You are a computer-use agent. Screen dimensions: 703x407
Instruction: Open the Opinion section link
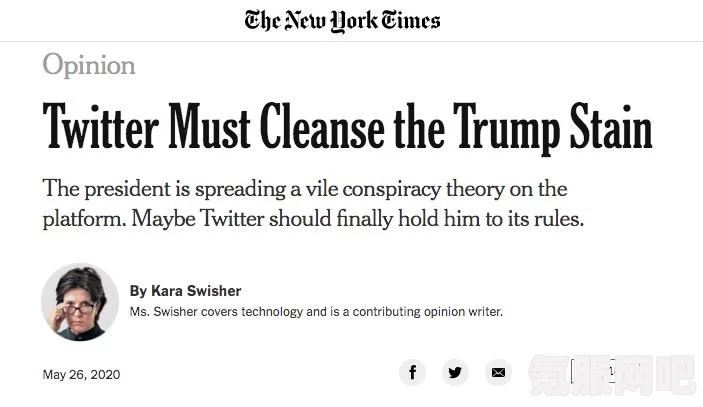89,65
